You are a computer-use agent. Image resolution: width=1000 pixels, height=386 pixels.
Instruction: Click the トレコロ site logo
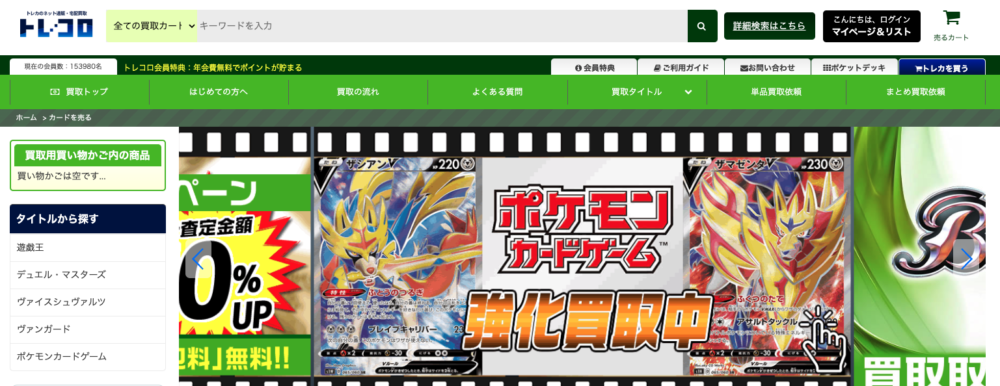56,25
